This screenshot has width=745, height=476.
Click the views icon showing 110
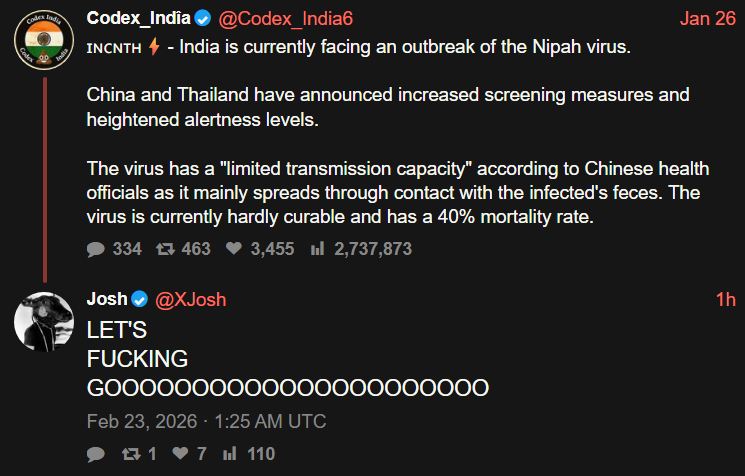tap(231, 454)
